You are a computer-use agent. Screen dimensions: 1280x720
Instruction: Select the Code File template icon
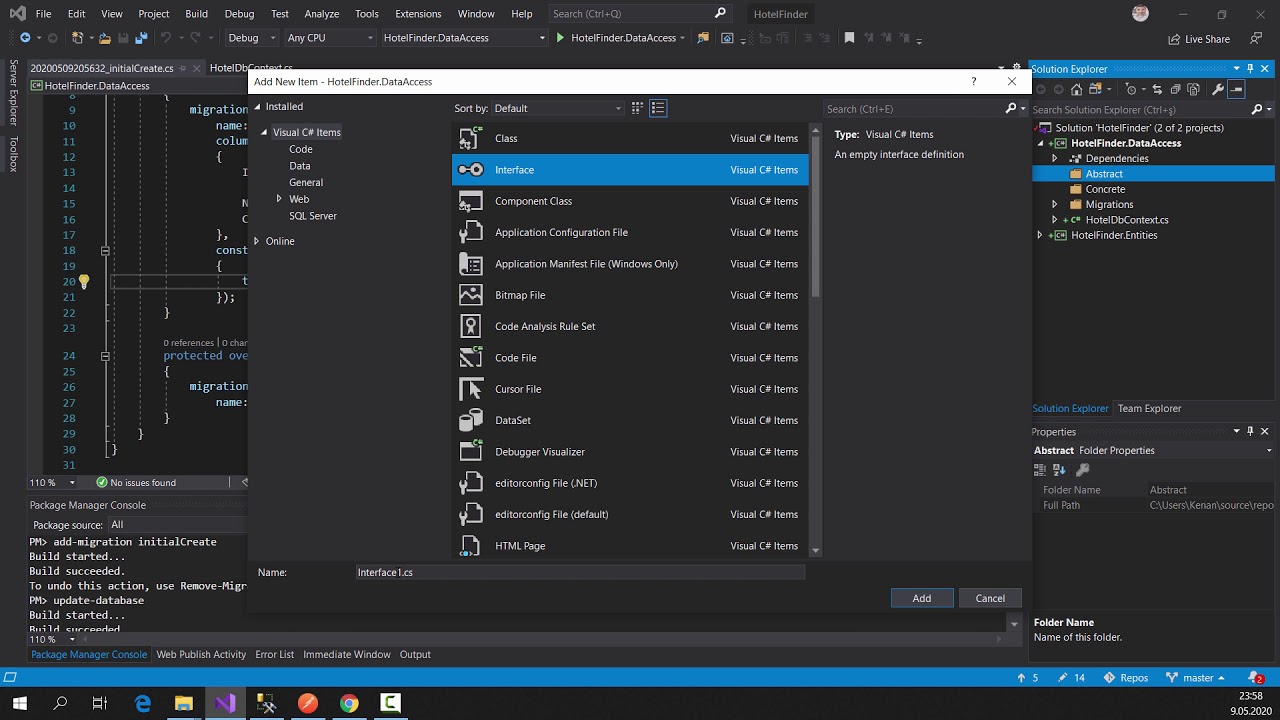point(471,357)
